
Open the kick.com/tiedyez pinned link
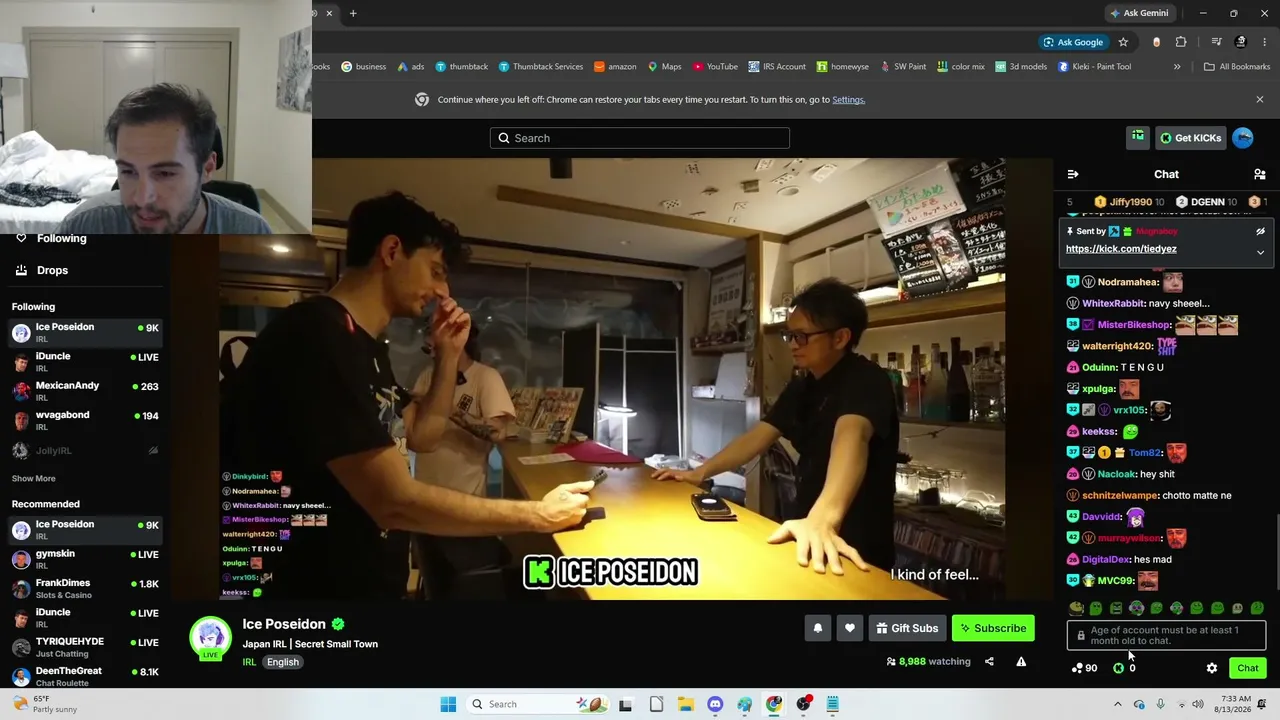(x=1121, y=249)
